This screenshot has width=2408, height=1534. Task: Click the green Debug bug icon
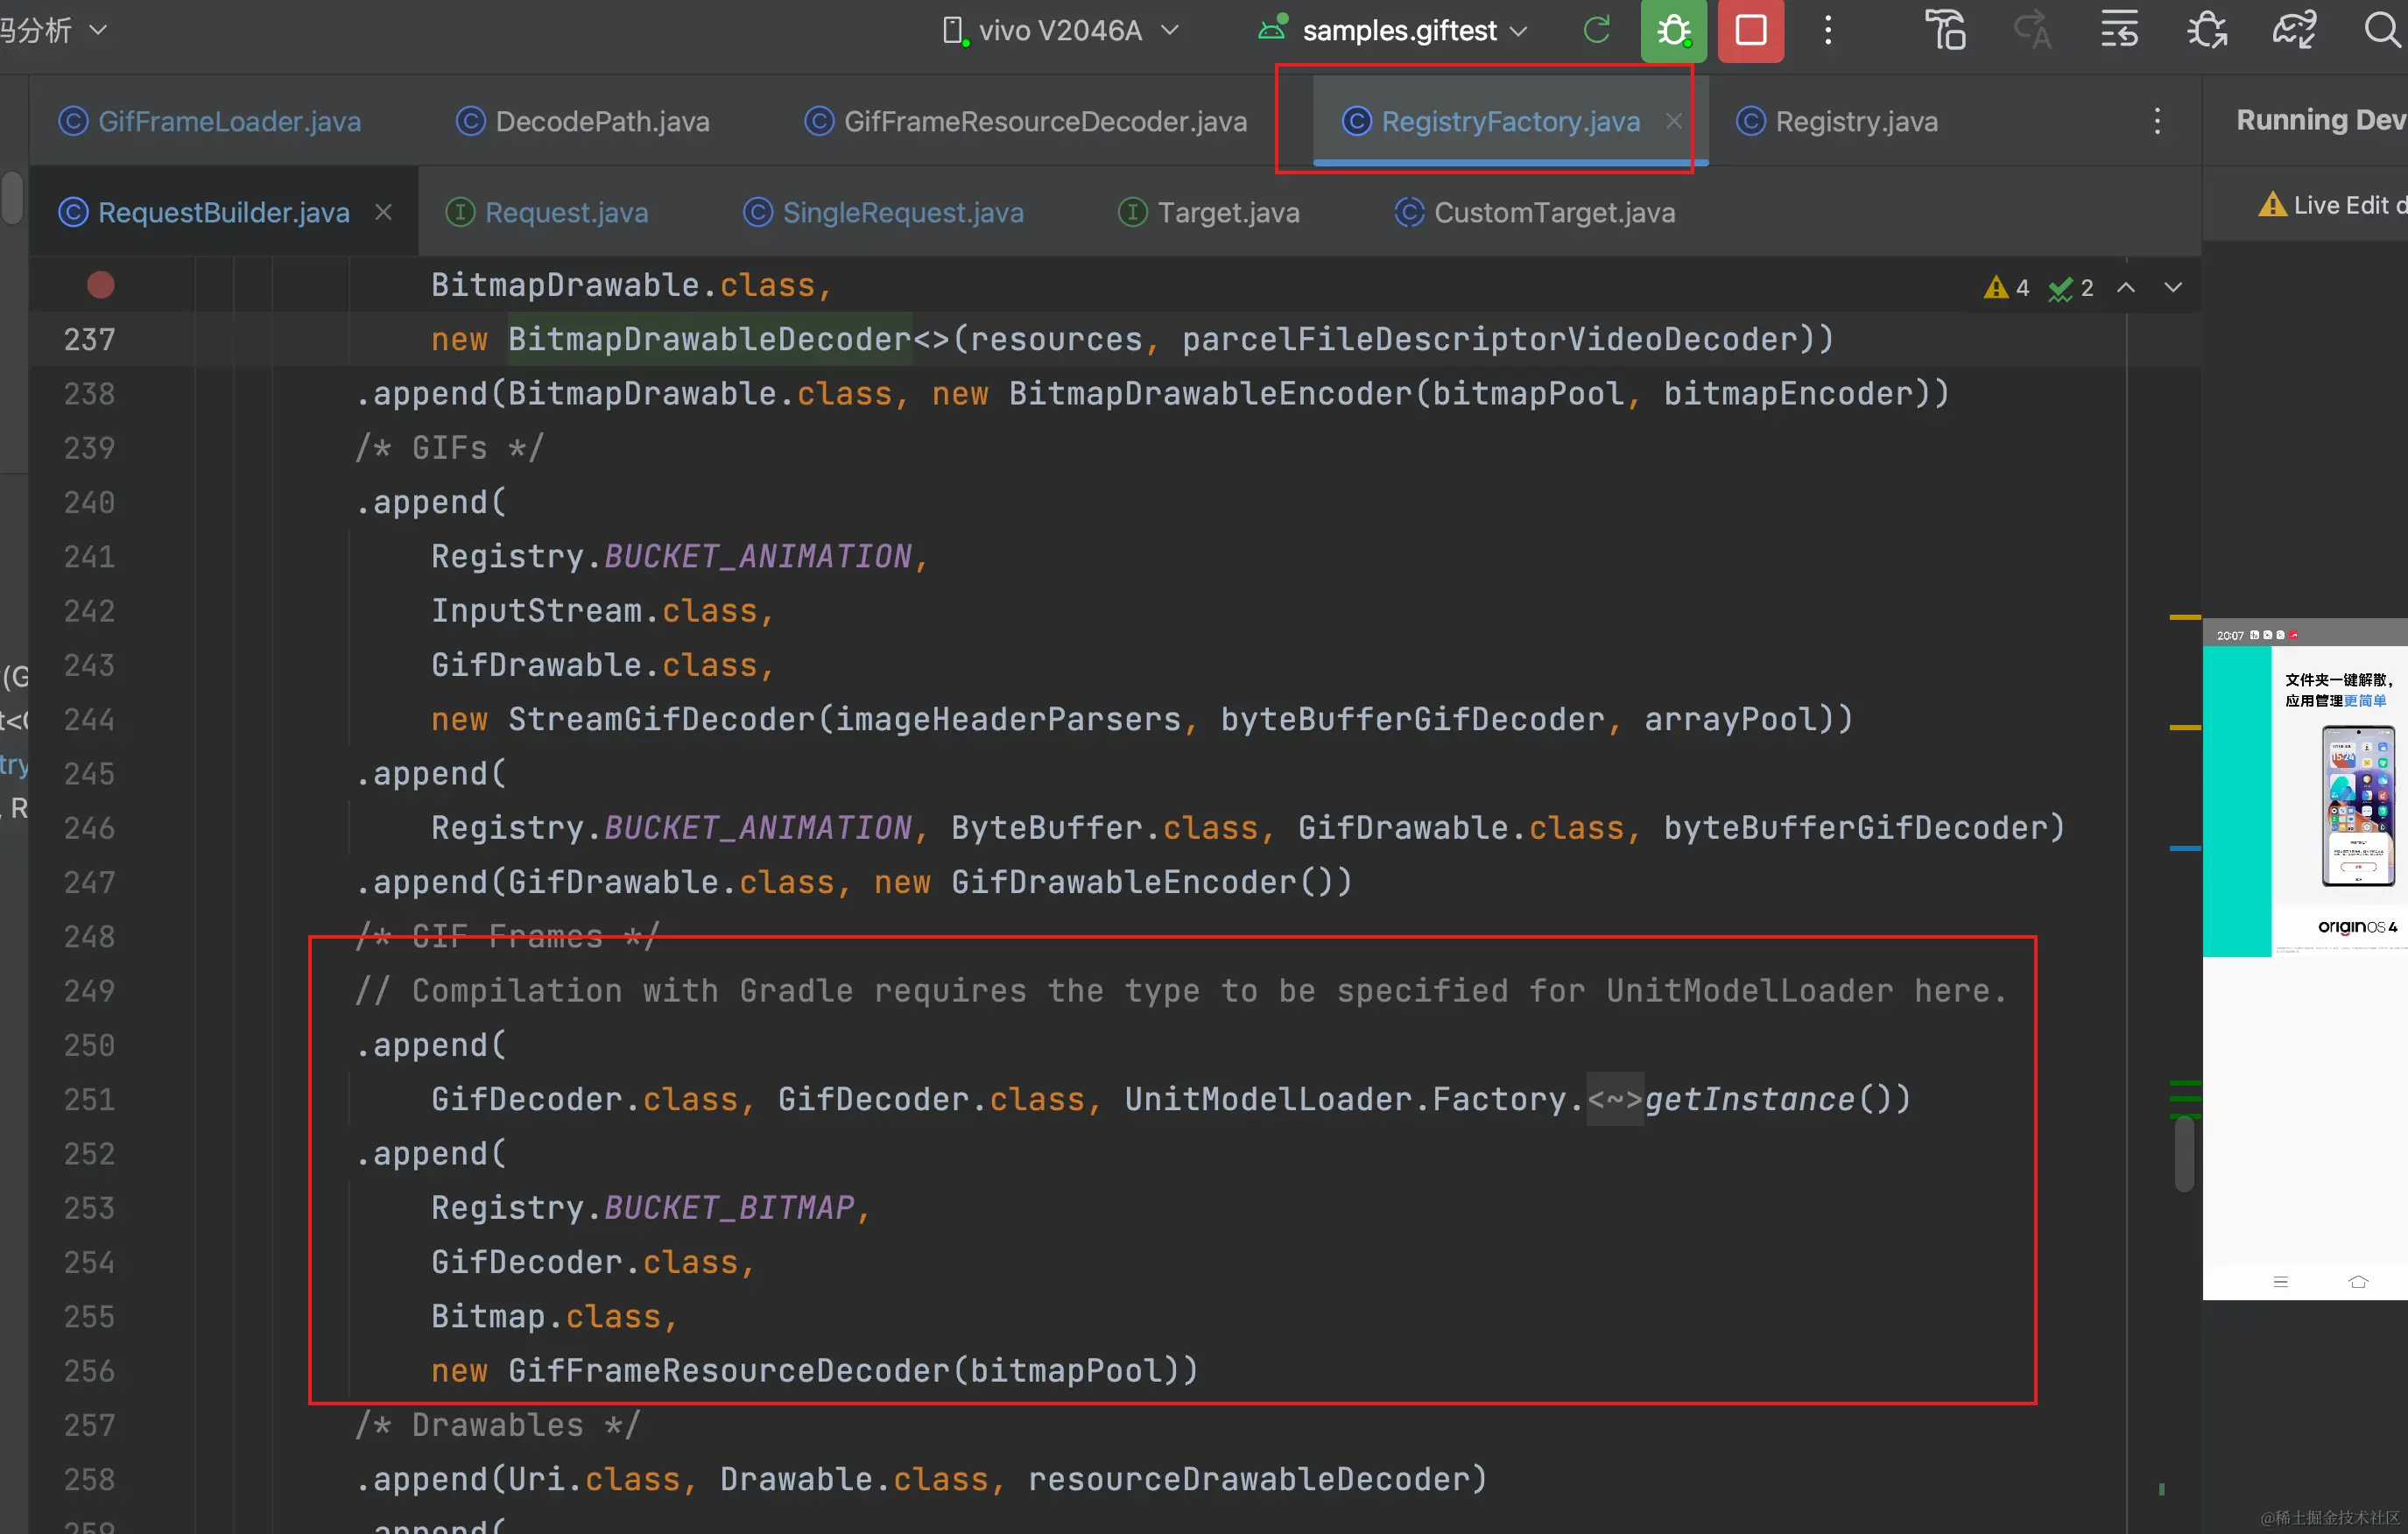pyautogui.click(x=1673, y=31)
